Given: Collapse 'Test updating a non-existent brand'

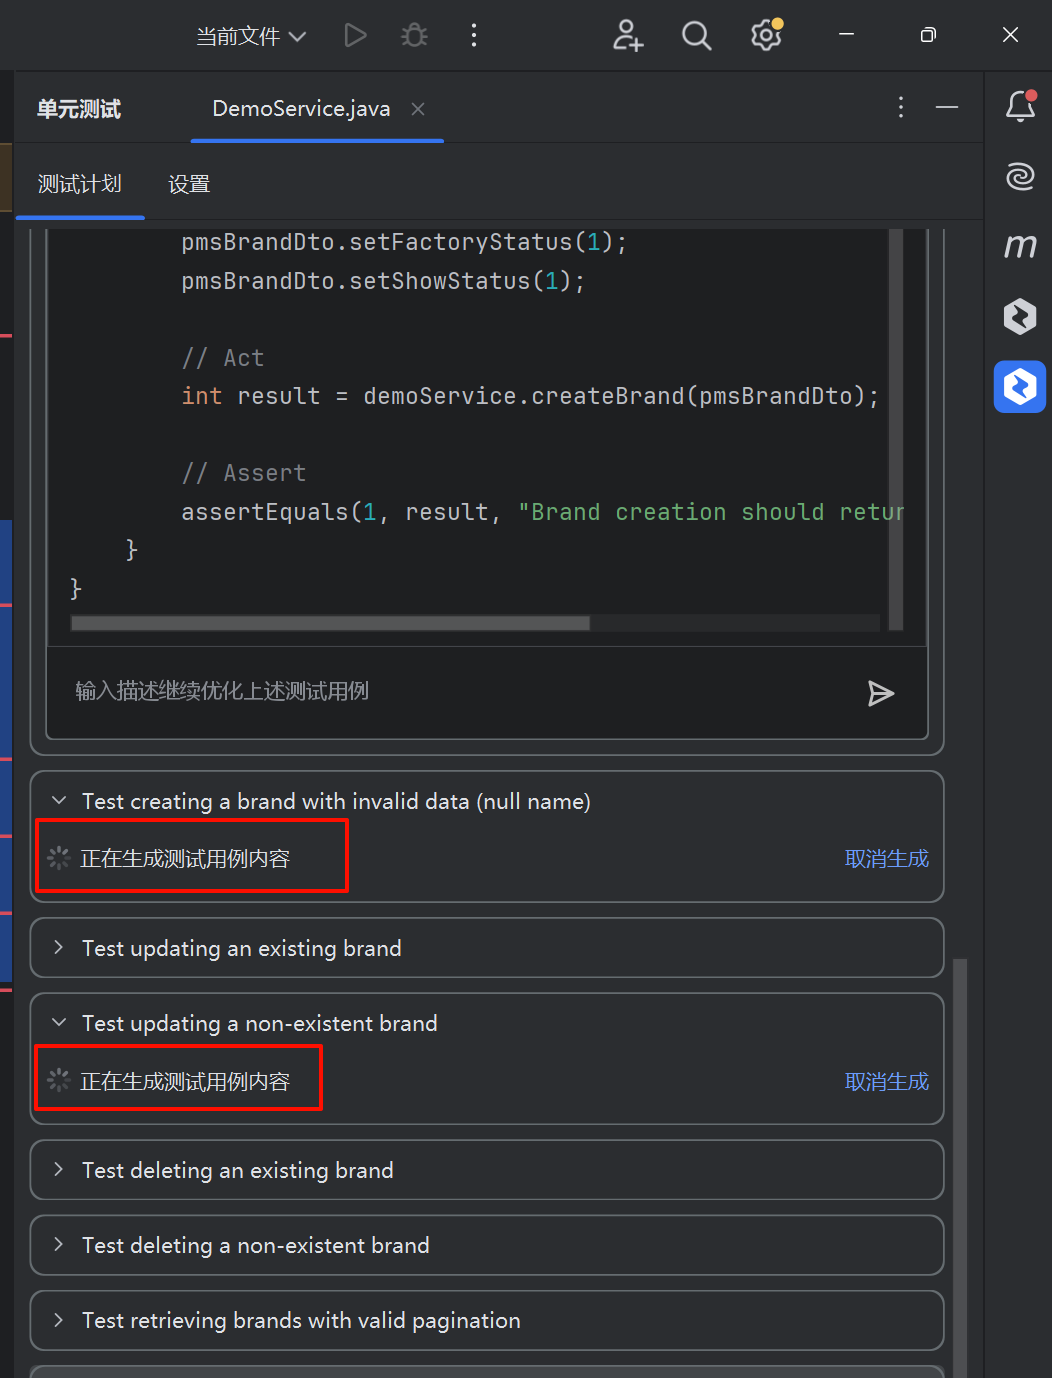Looking at the screenshot, I should pos(59,1023).
